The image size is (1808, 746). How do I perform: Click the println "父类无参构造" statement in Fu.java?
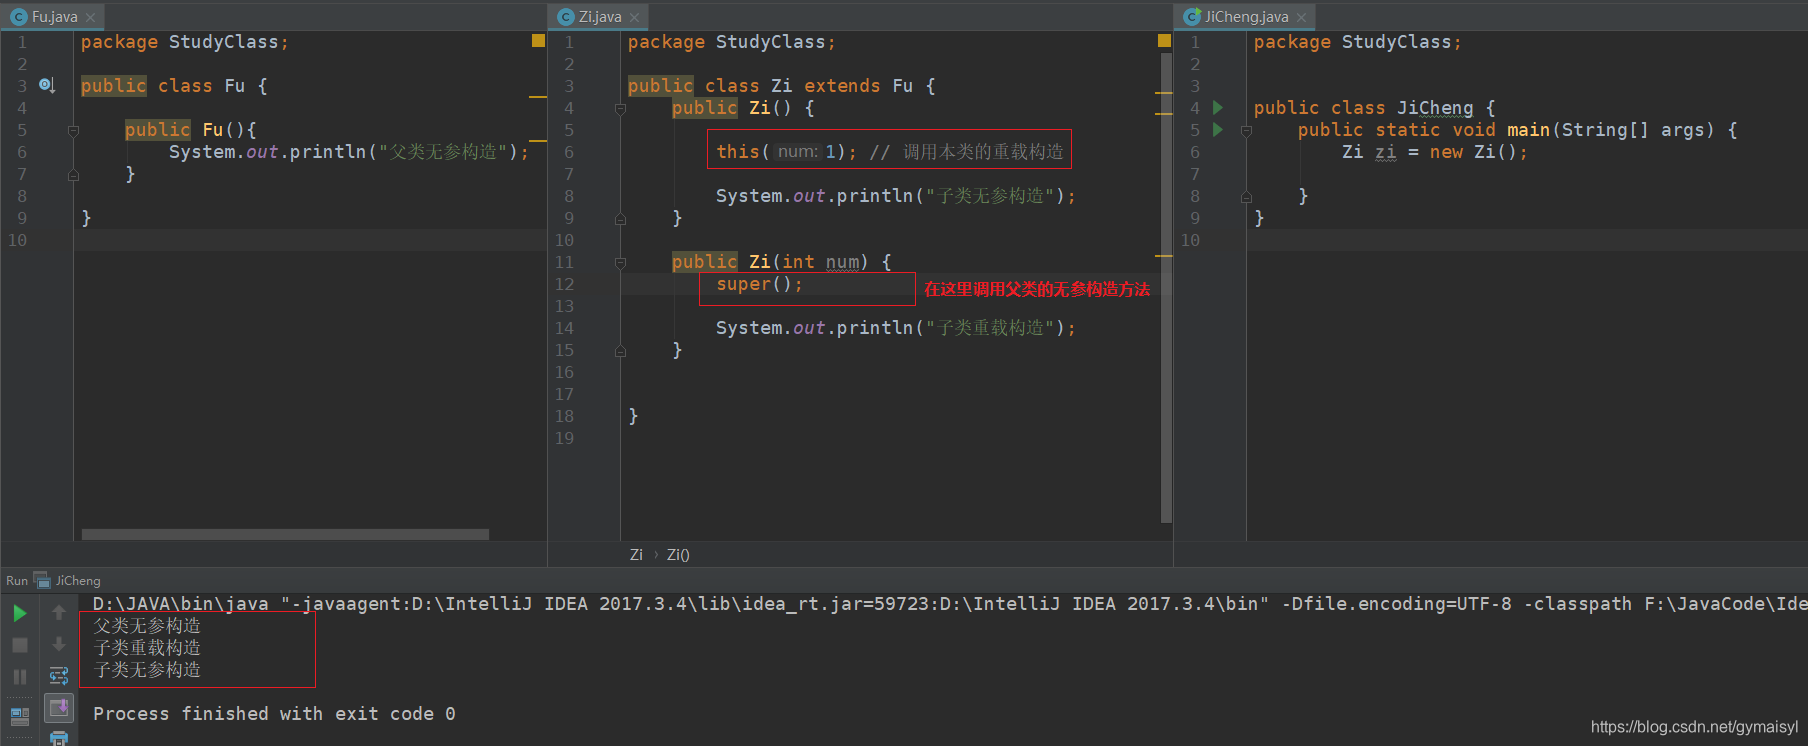pyautogui.click(x=348, y=152)
